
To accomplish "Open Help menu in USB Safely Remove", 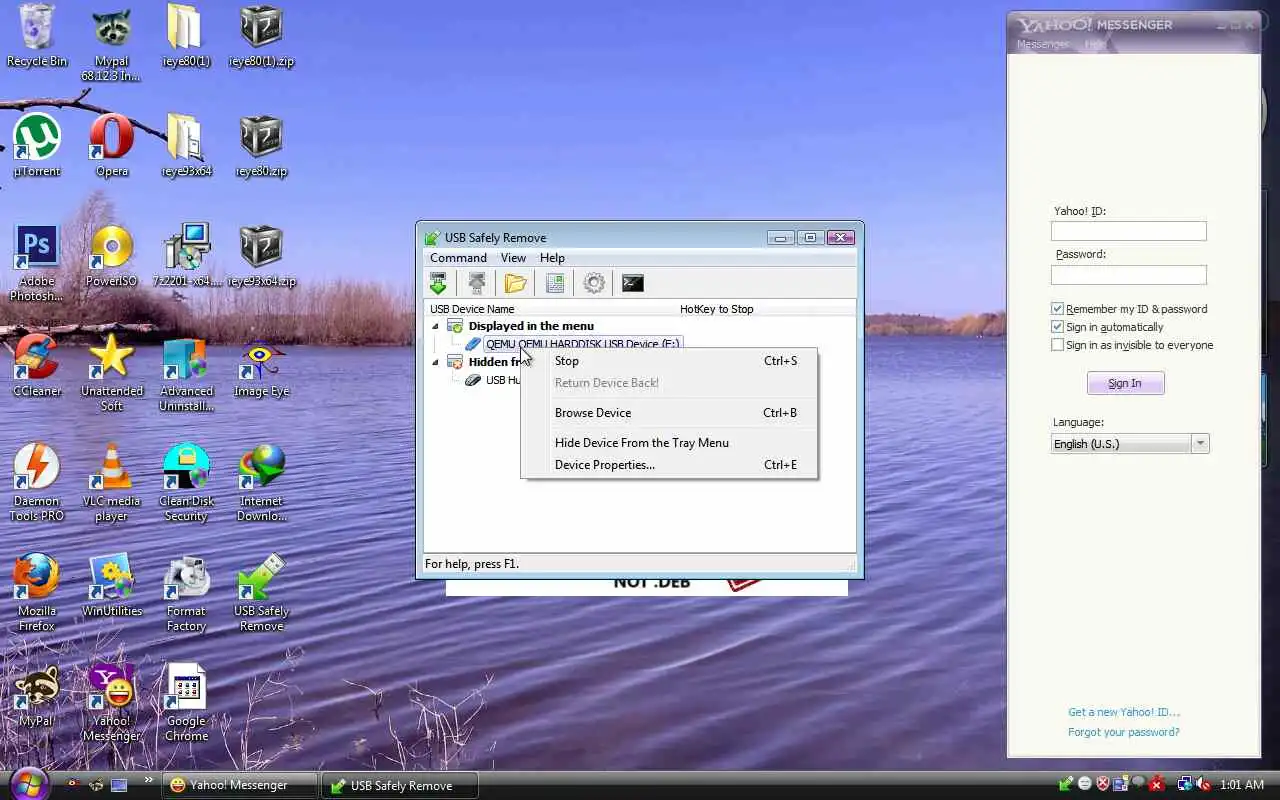I will click(552, 258).
